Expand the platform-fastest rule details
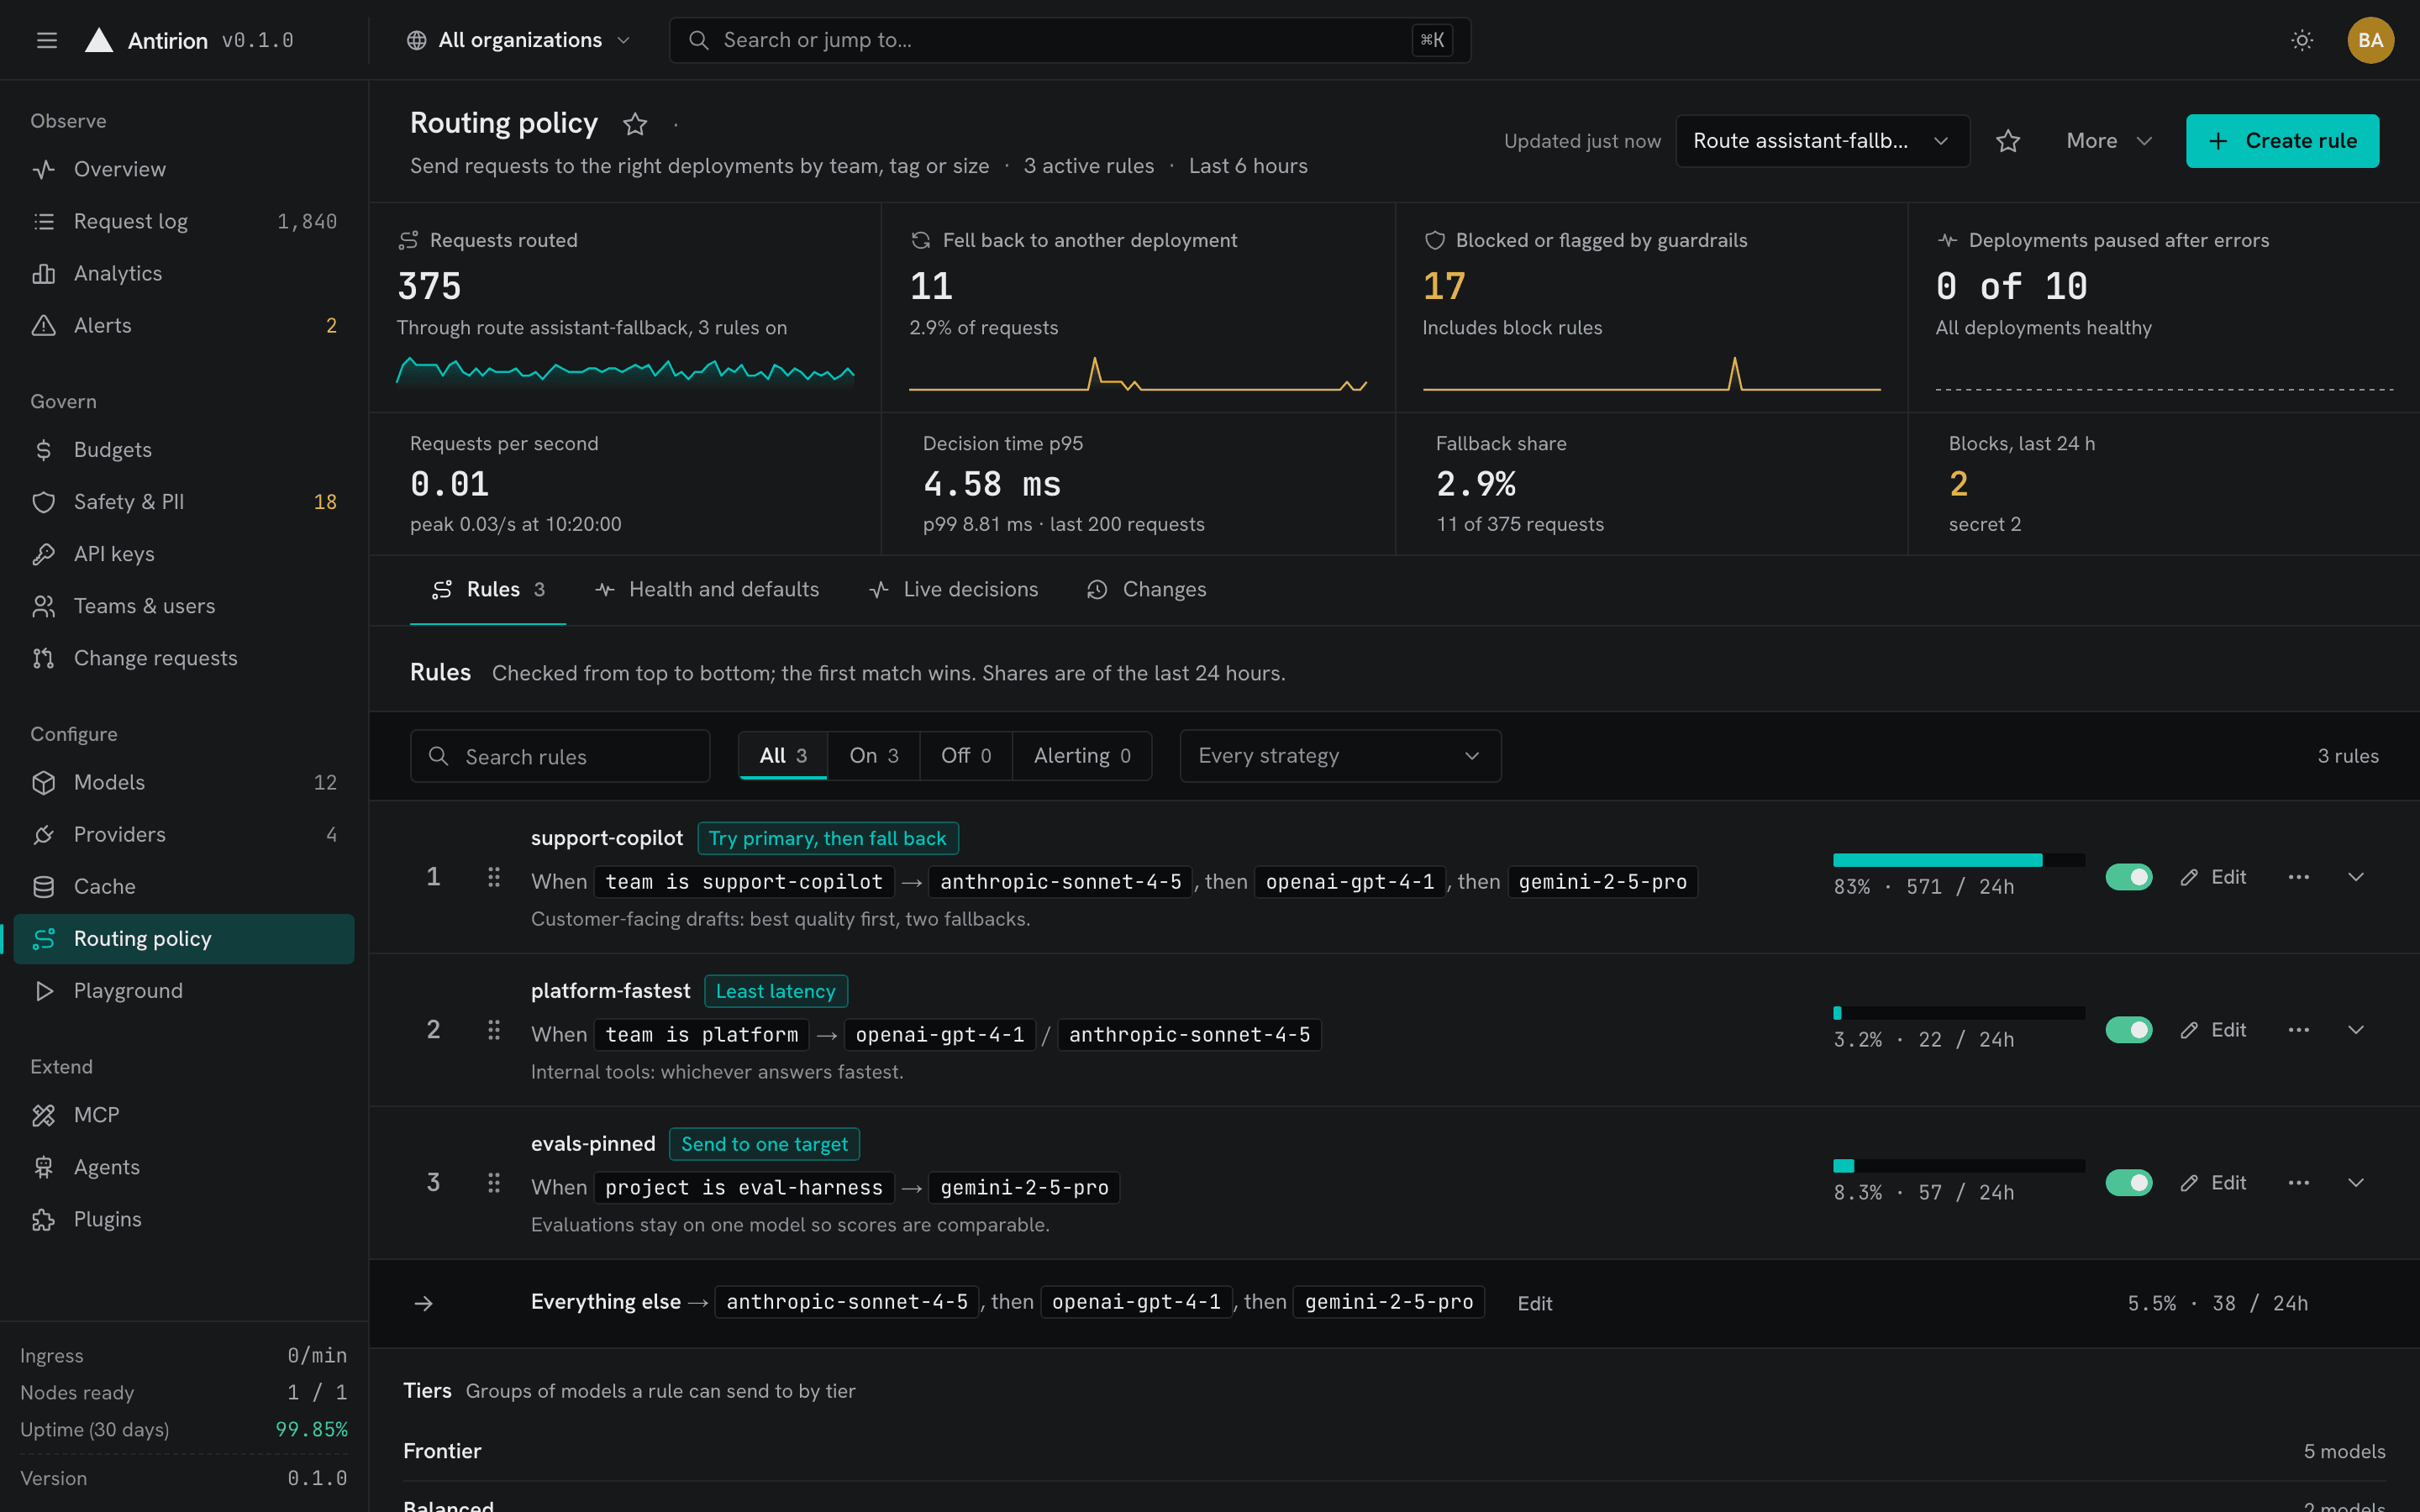Screen dimensions: 2420x1512 pos(2356,1030)
